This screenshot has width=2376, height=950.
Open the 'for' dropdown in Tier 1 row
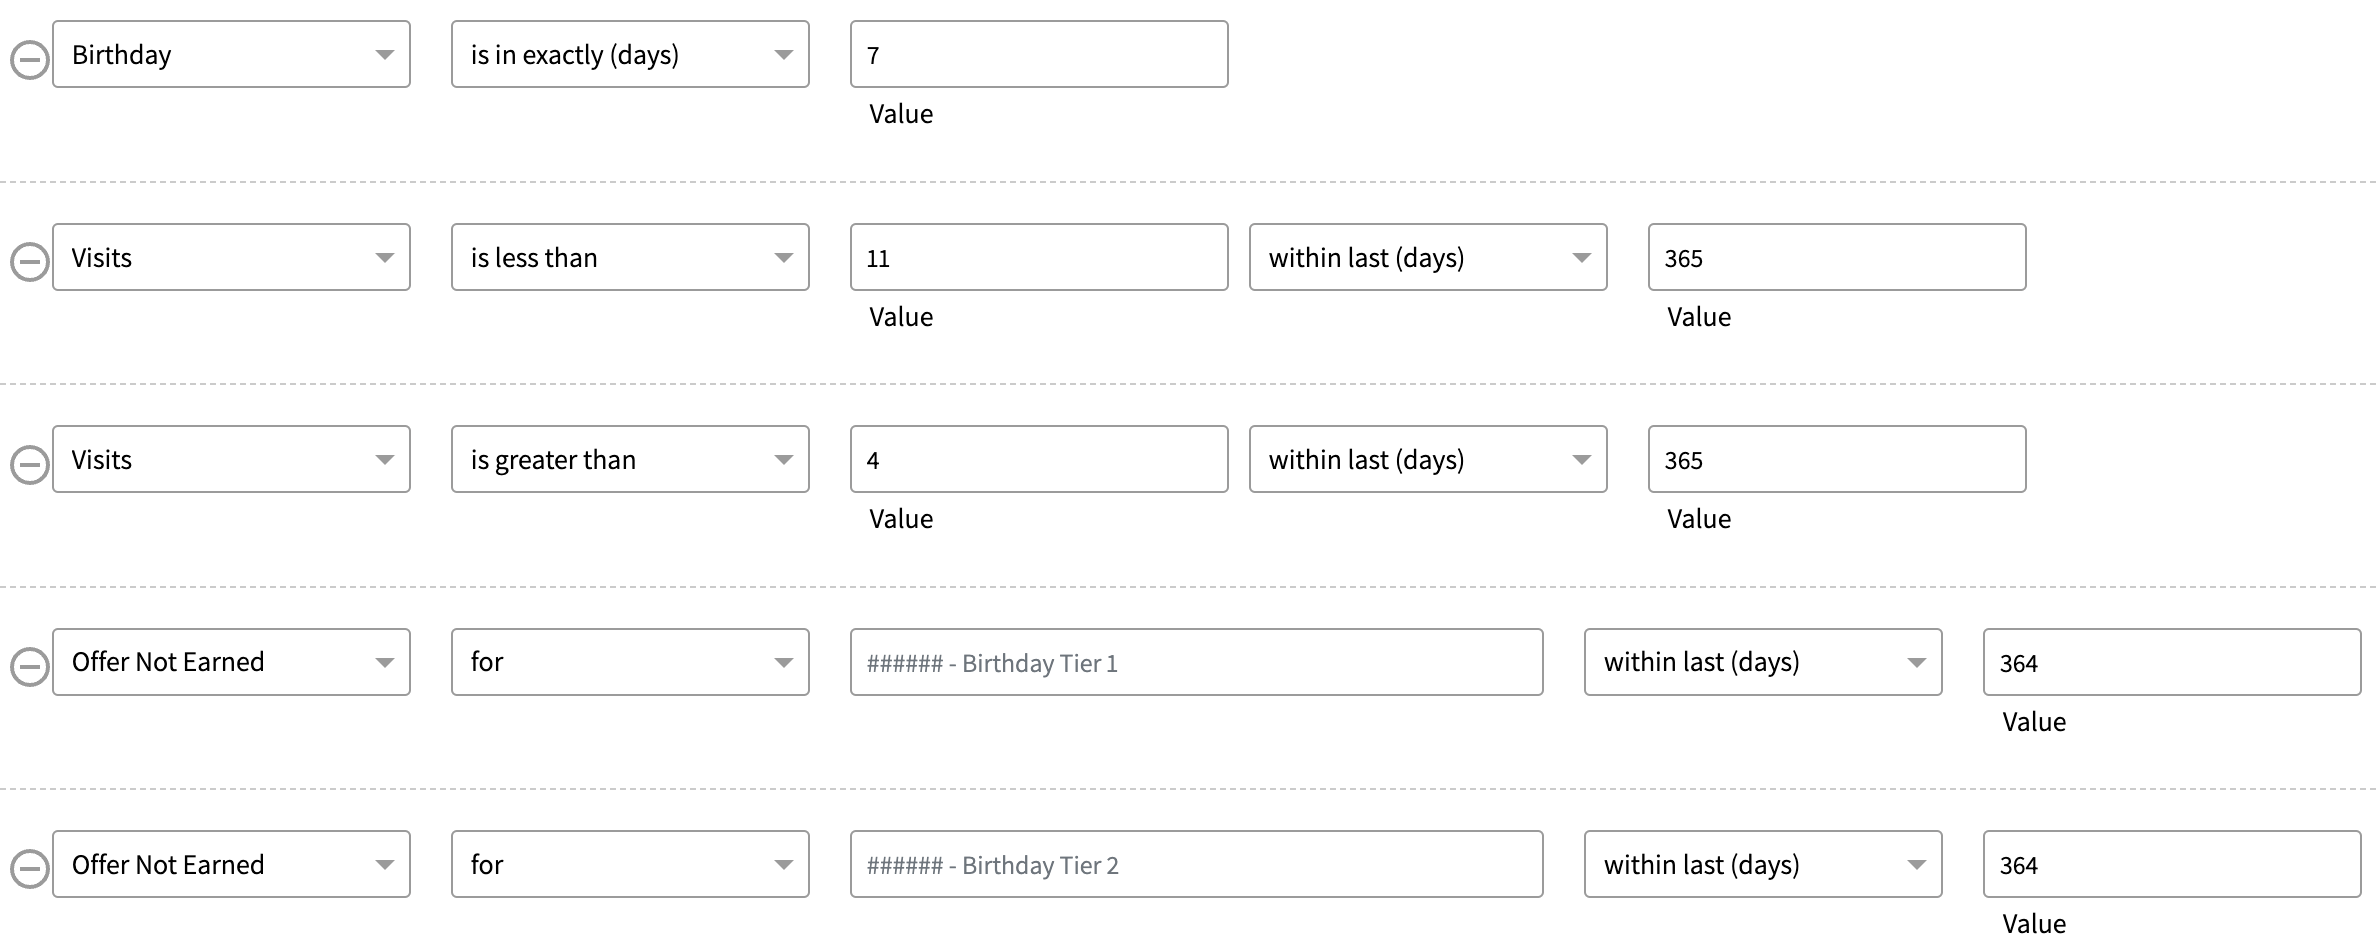pyautogui.click(x=630, y=662)
